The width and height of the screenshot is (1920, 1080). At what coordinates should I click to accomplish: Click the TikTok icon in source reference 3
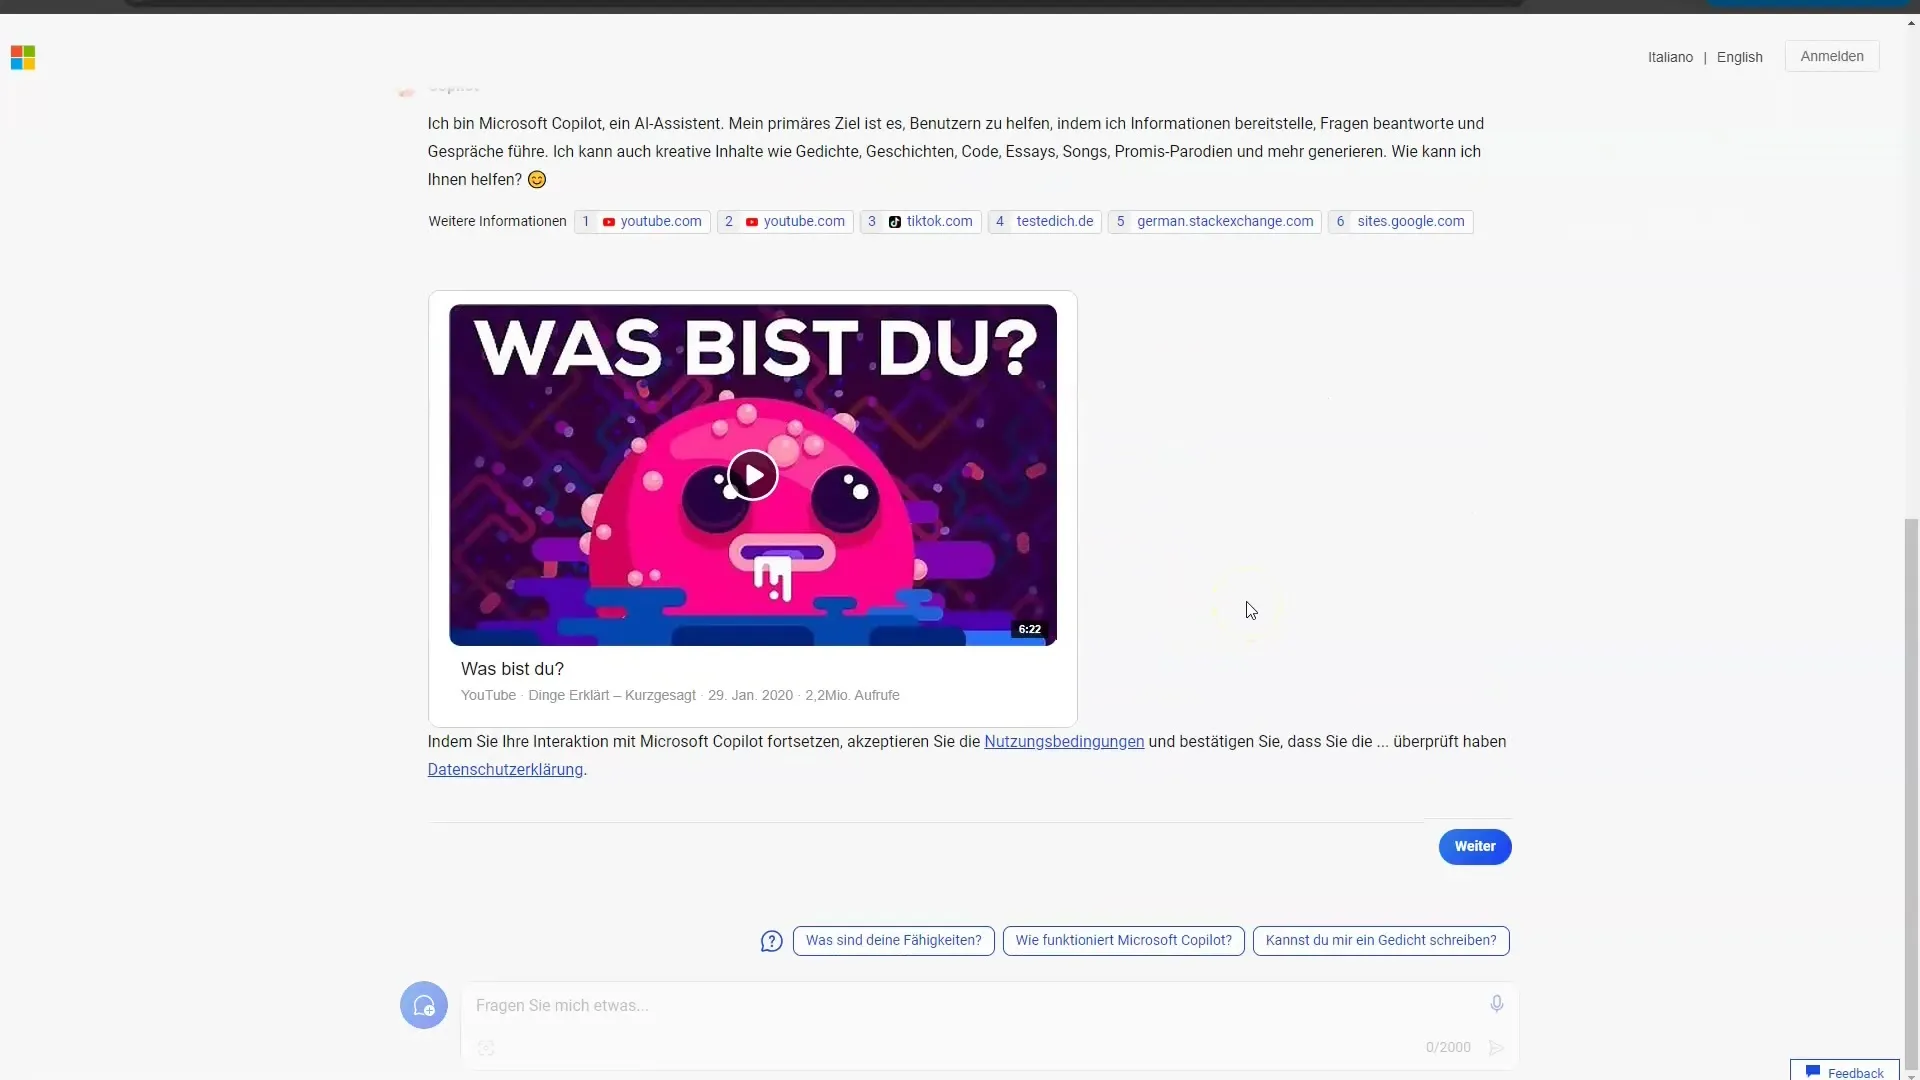[x=894, y=222]
